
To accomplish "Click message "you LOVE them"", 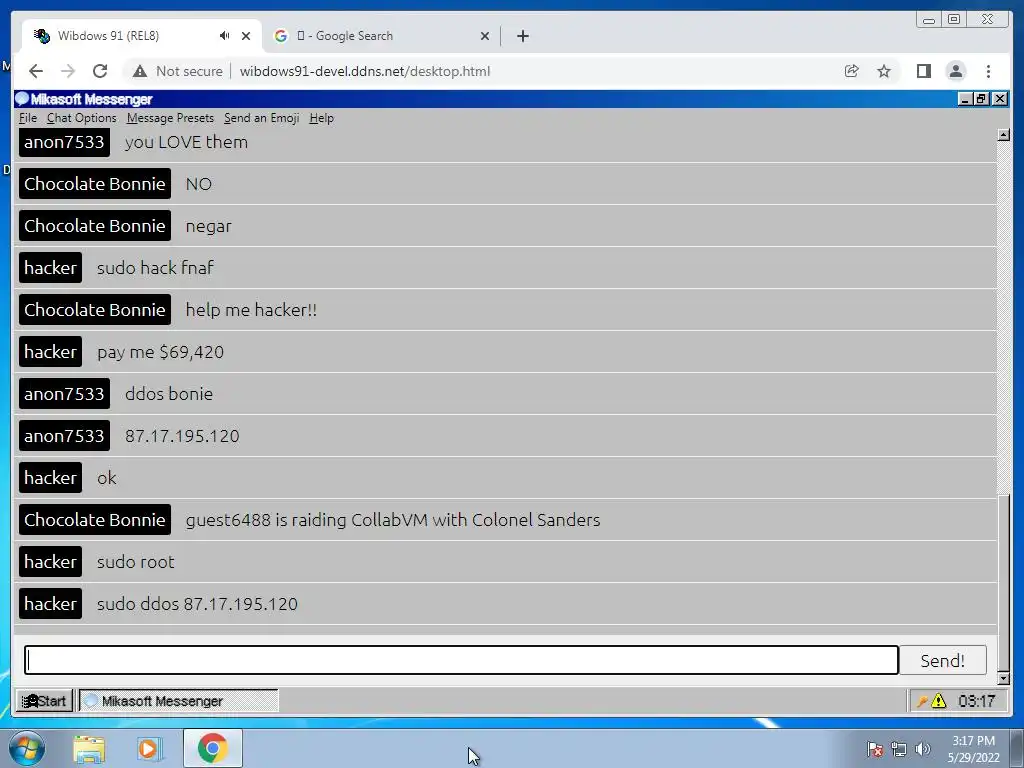I will 186,142.
